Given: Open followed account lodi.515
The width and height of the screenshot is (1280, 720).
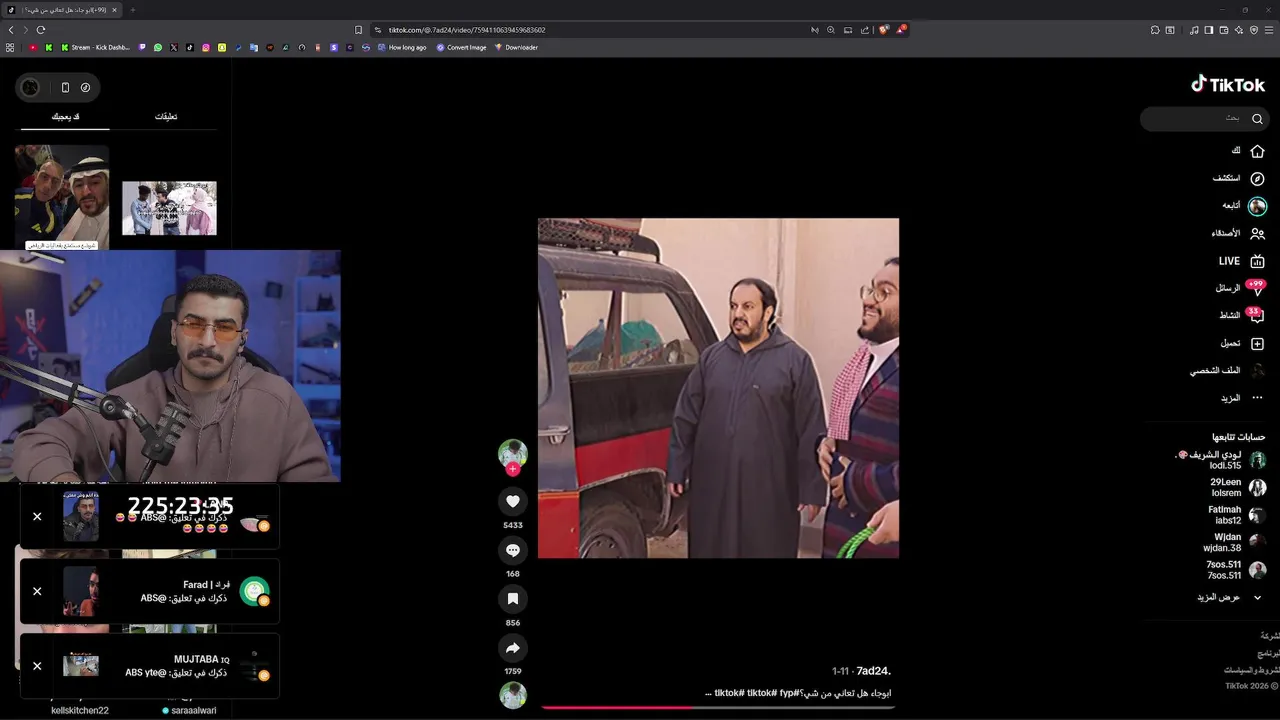Looking at the screenshot, I should point(1221,460).
